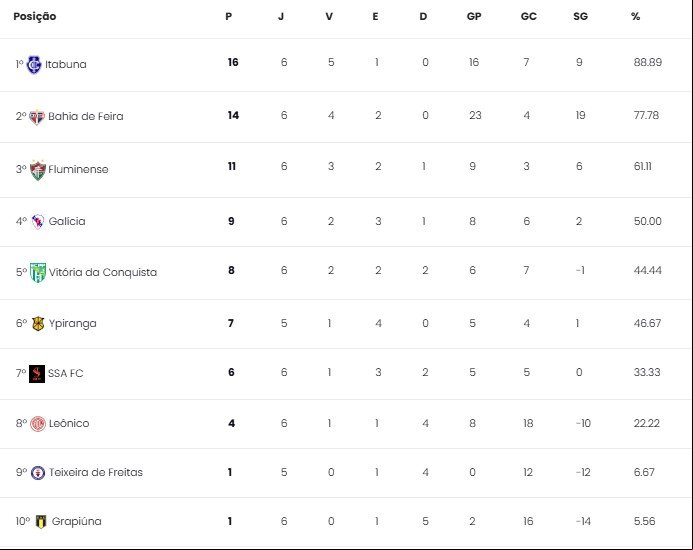693x550 pixels.
Task: Click Itabuna's 88.89 percentage value
Action: pyautogui.click(x=647, y=62)
